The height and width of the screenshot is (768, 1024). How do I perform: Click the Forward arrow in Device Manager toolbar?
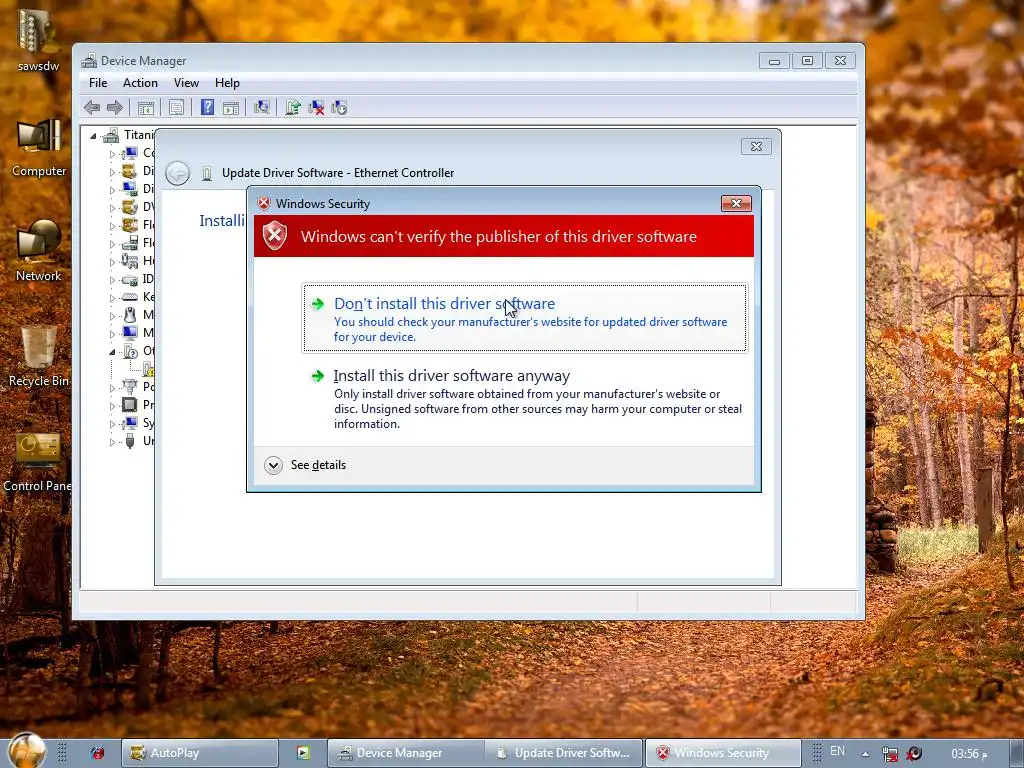click(115, 108)
